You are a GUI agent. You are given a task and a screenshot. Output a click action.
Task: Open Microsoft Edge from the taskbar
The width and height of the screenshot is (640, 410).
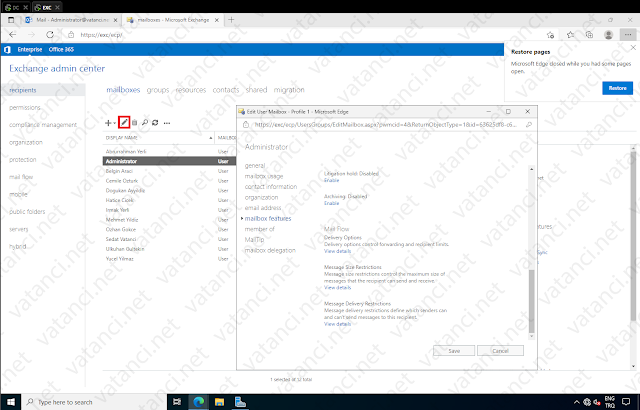click(198, 402)
